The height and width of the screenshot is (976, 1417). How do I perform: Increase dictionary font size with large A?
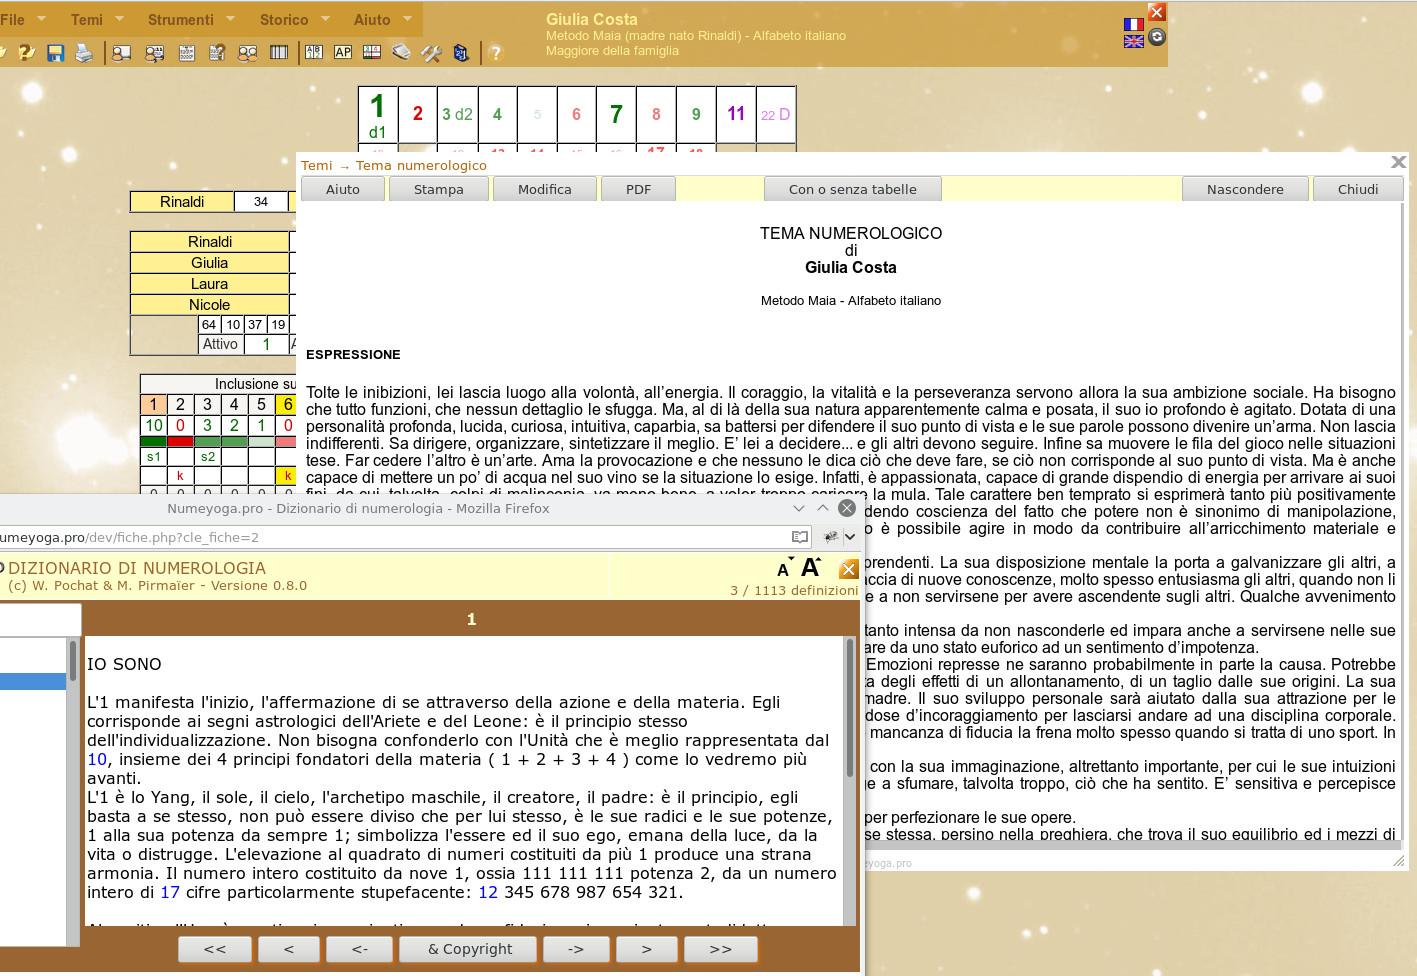811,568
